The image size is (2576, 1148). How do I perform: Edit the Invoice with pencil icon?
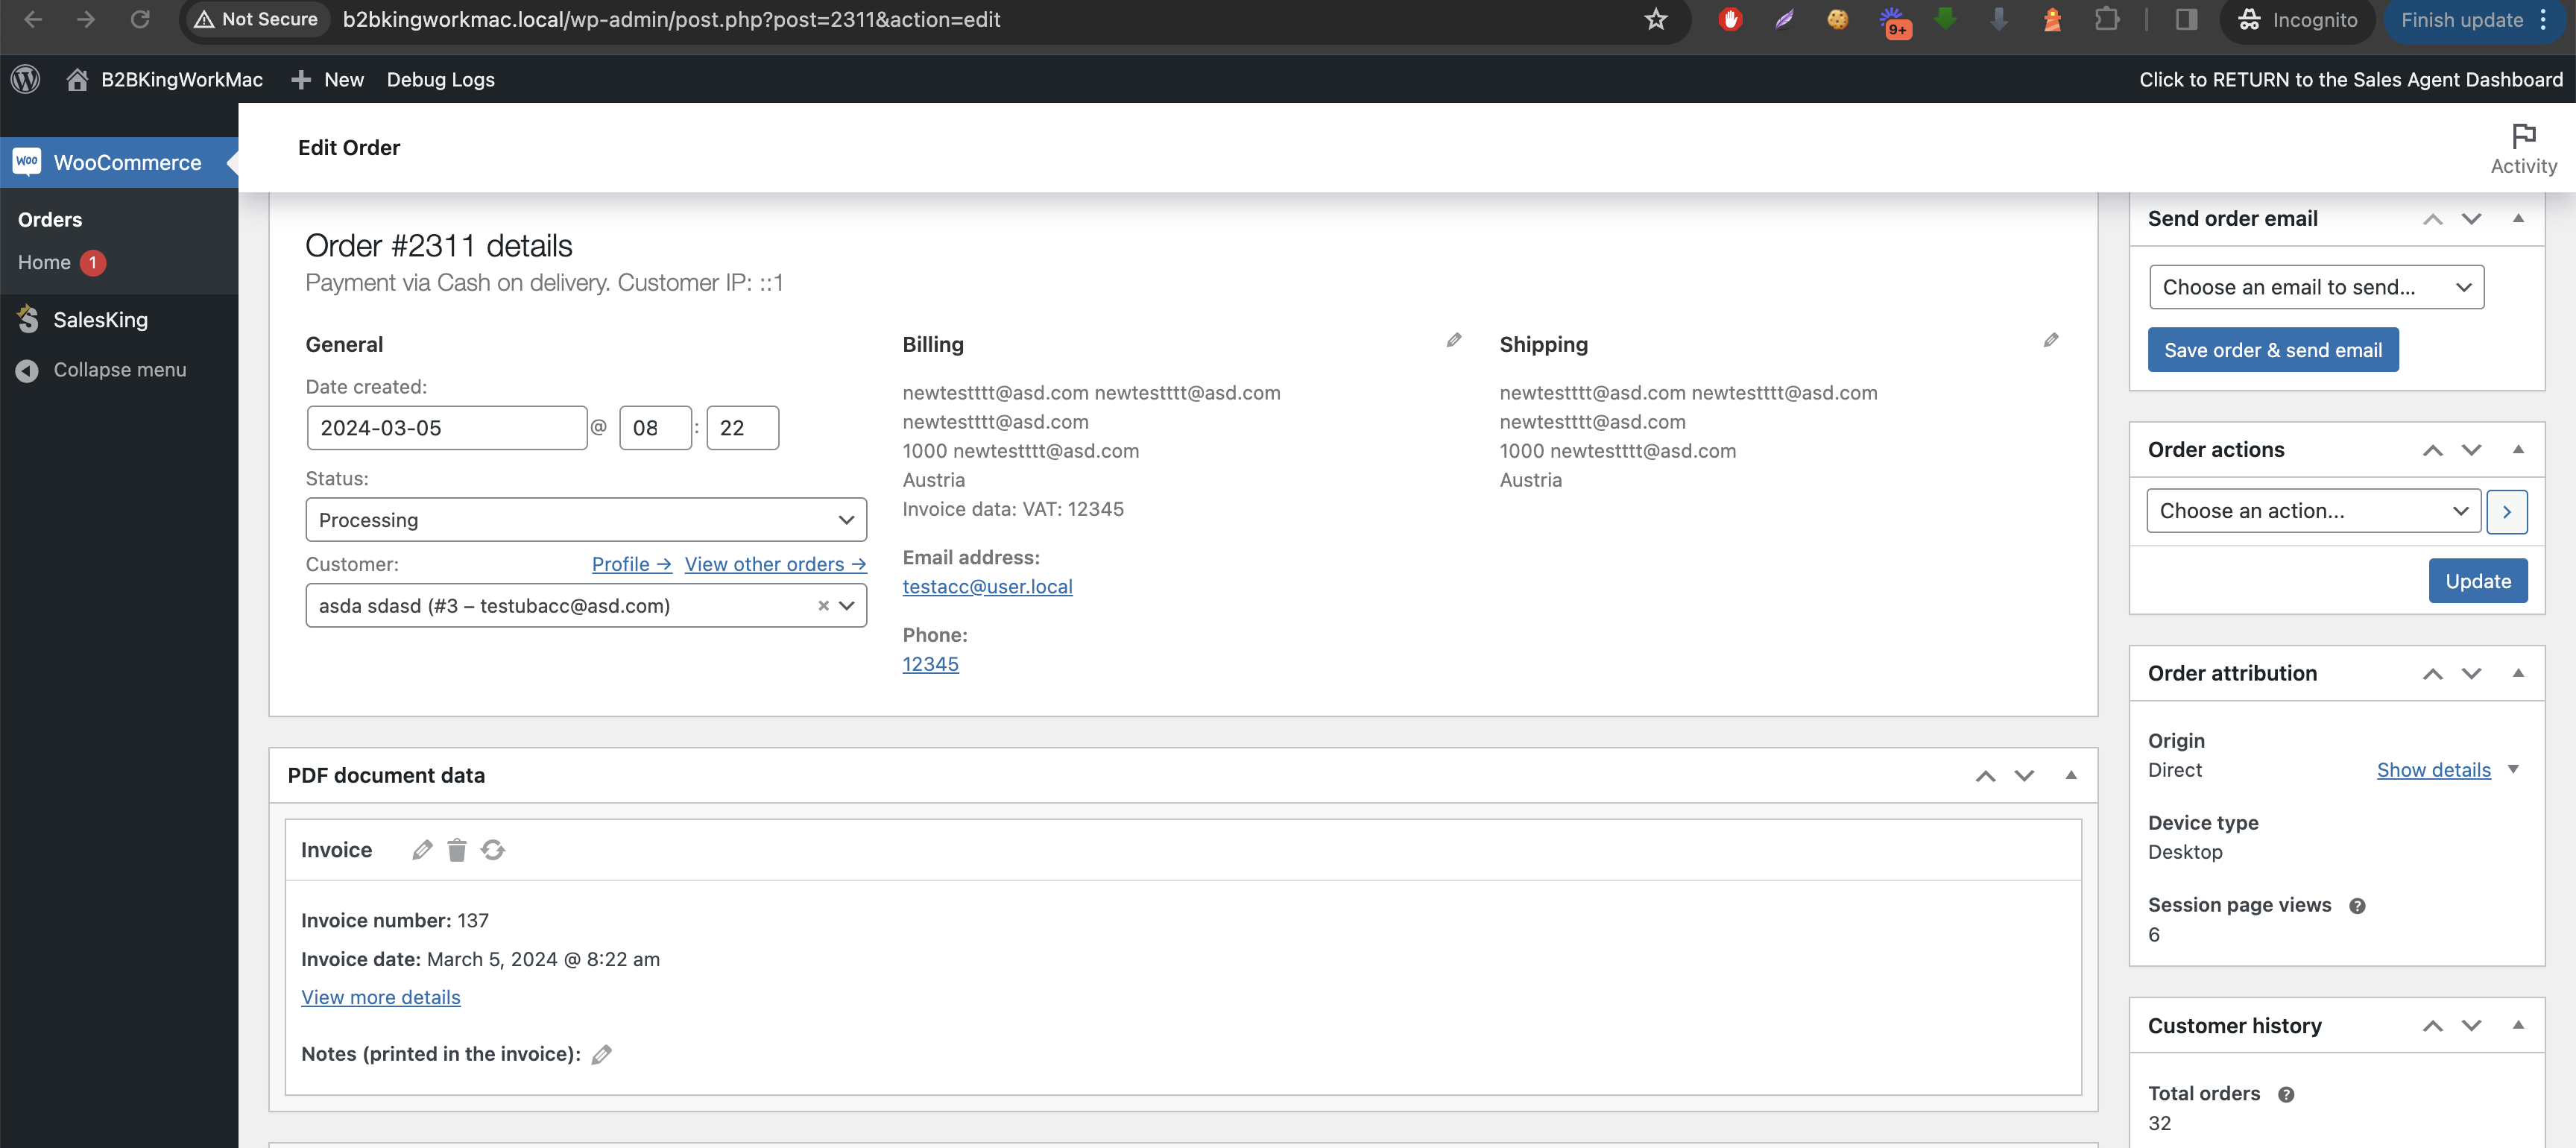[x=422, y=850]
